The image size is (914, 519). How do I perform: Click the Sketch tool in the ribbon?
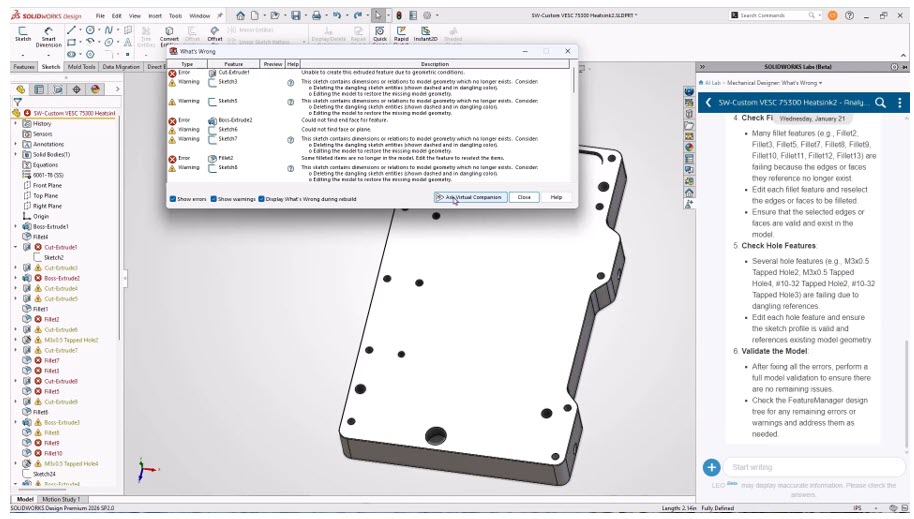(x=23, y=36)
